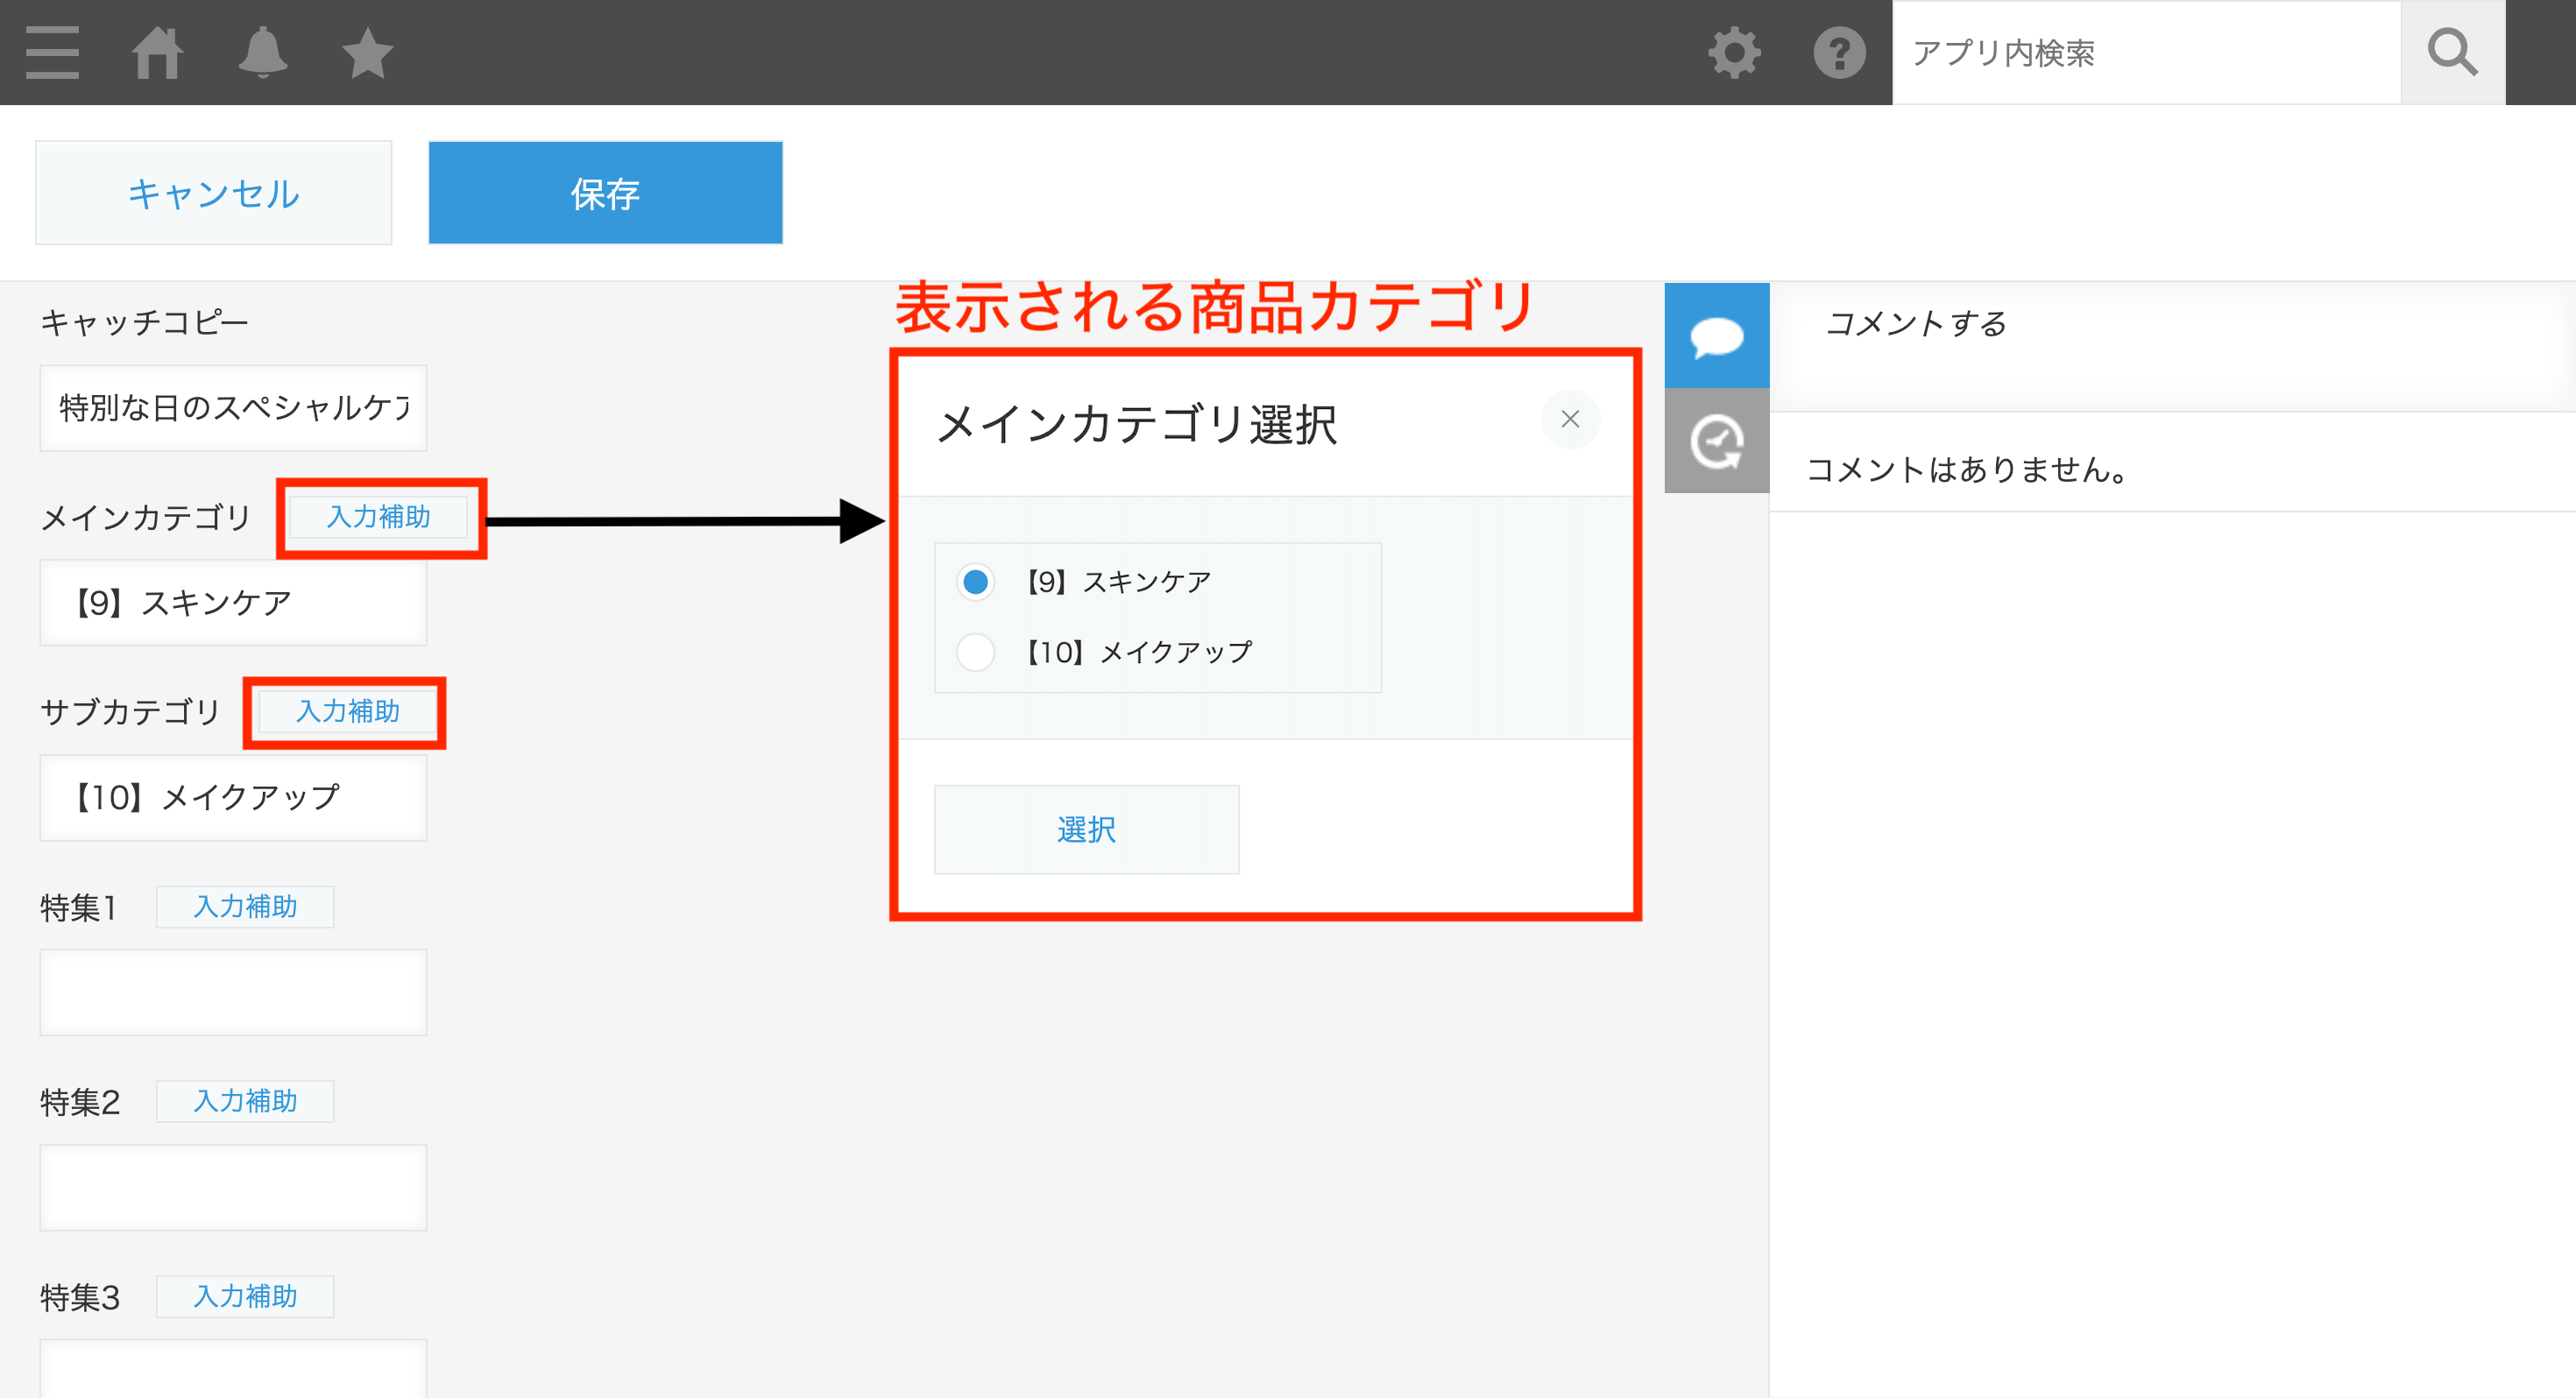Close the メインカテゴリ選択 dialog
Viewport: 2576px width, 1398px height.
click(1570, 420)
